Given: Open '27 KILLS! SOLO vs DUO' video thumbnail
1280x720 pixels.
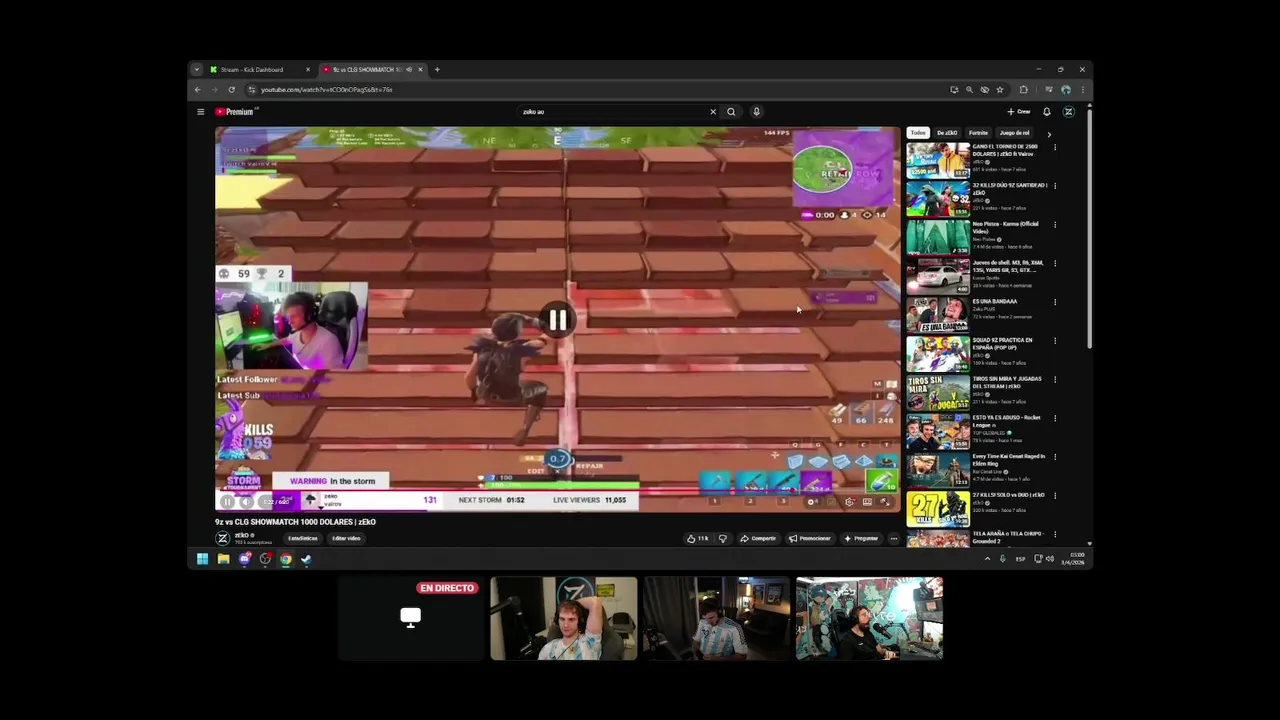Looking at the screenshot, I should 938,509.
